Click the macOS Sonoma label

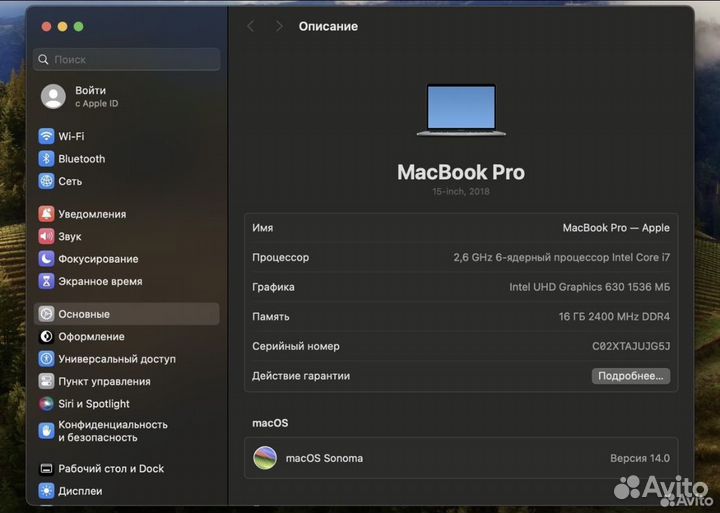click(324, 458)
